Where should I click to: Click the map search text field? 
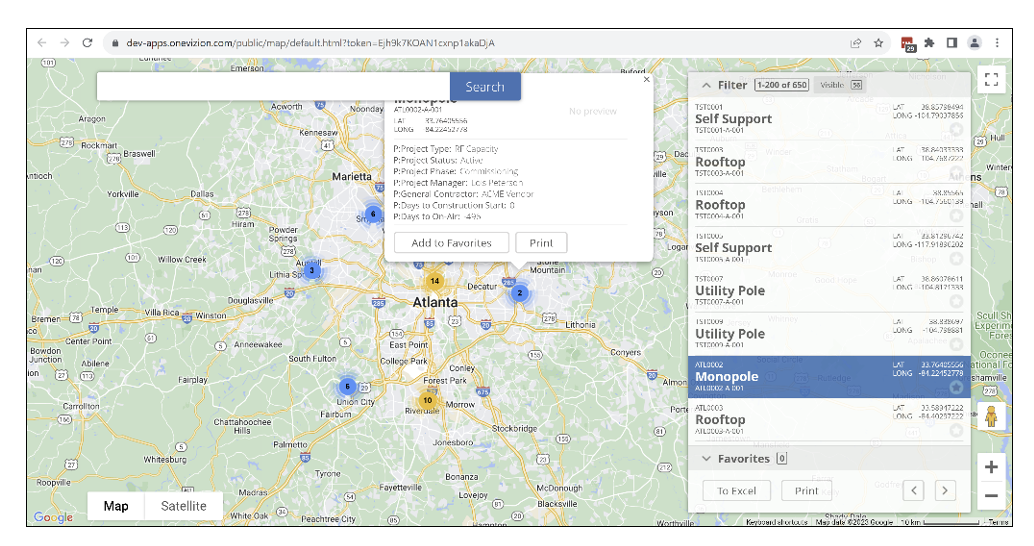click(273, 86)
